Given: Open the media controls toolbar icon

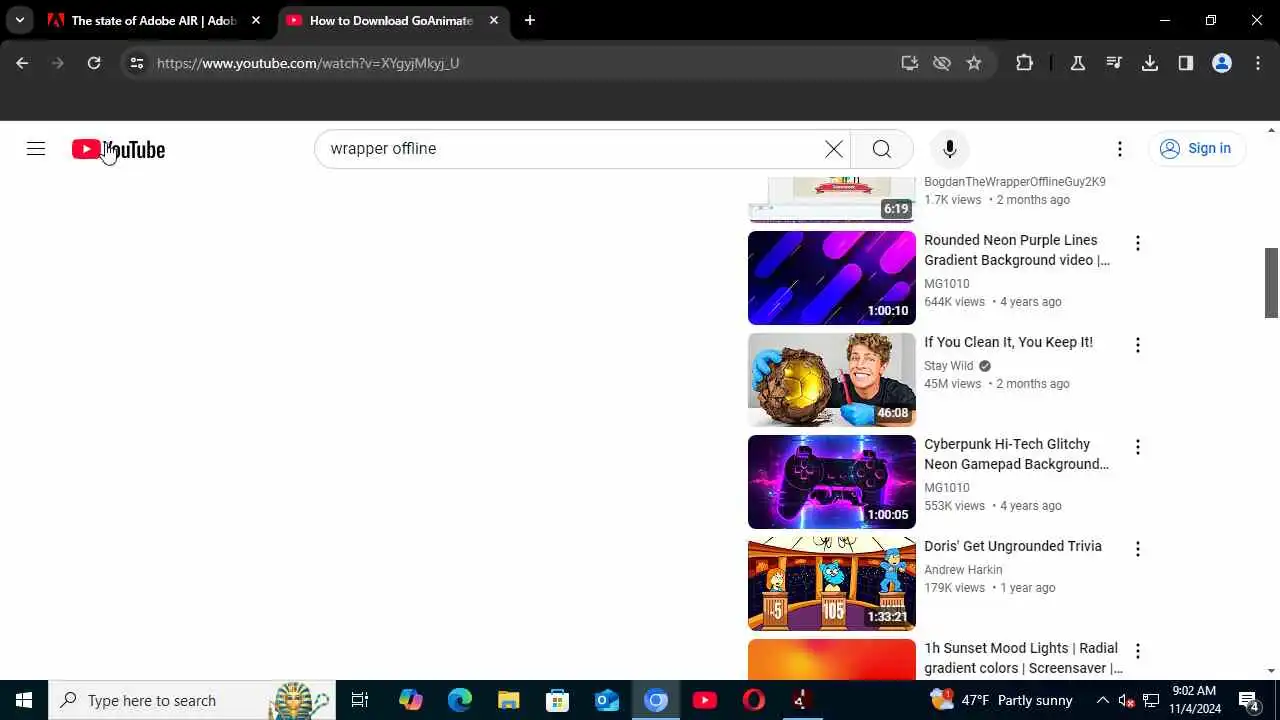Looking at the screenshot, I should point(1114,63).
